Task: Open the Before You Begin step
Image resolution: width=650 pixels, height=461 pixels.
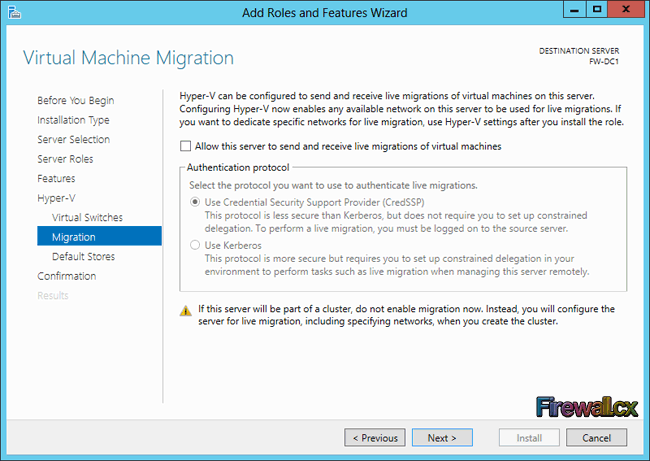Action: (x=76, y=101)
